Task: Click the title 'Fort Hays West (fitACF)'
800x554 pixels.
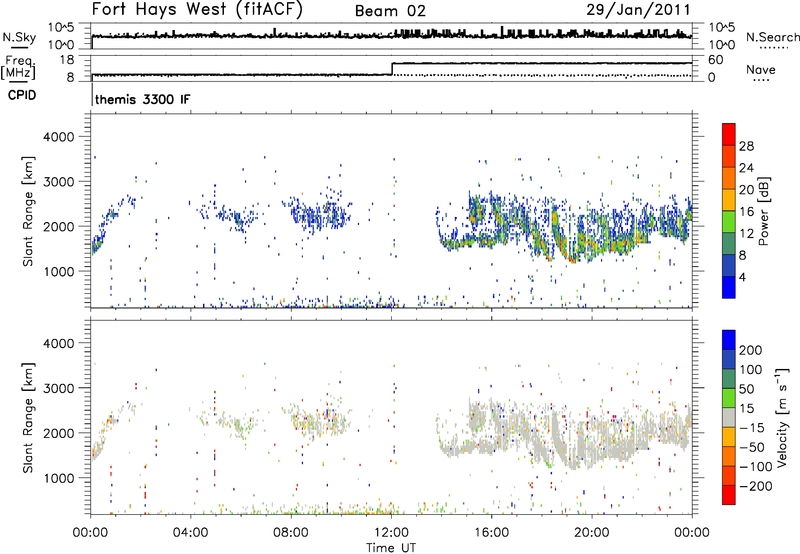Action: point(197,9)
